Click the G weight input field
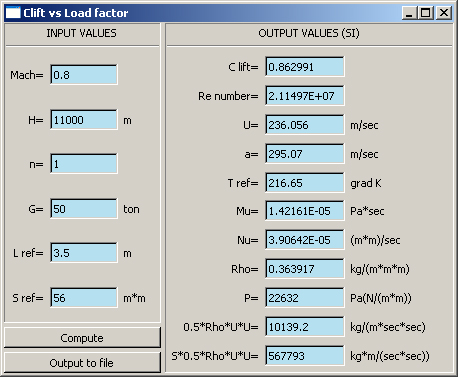Viewport: 458px width, 377px height. click(84, 209)
